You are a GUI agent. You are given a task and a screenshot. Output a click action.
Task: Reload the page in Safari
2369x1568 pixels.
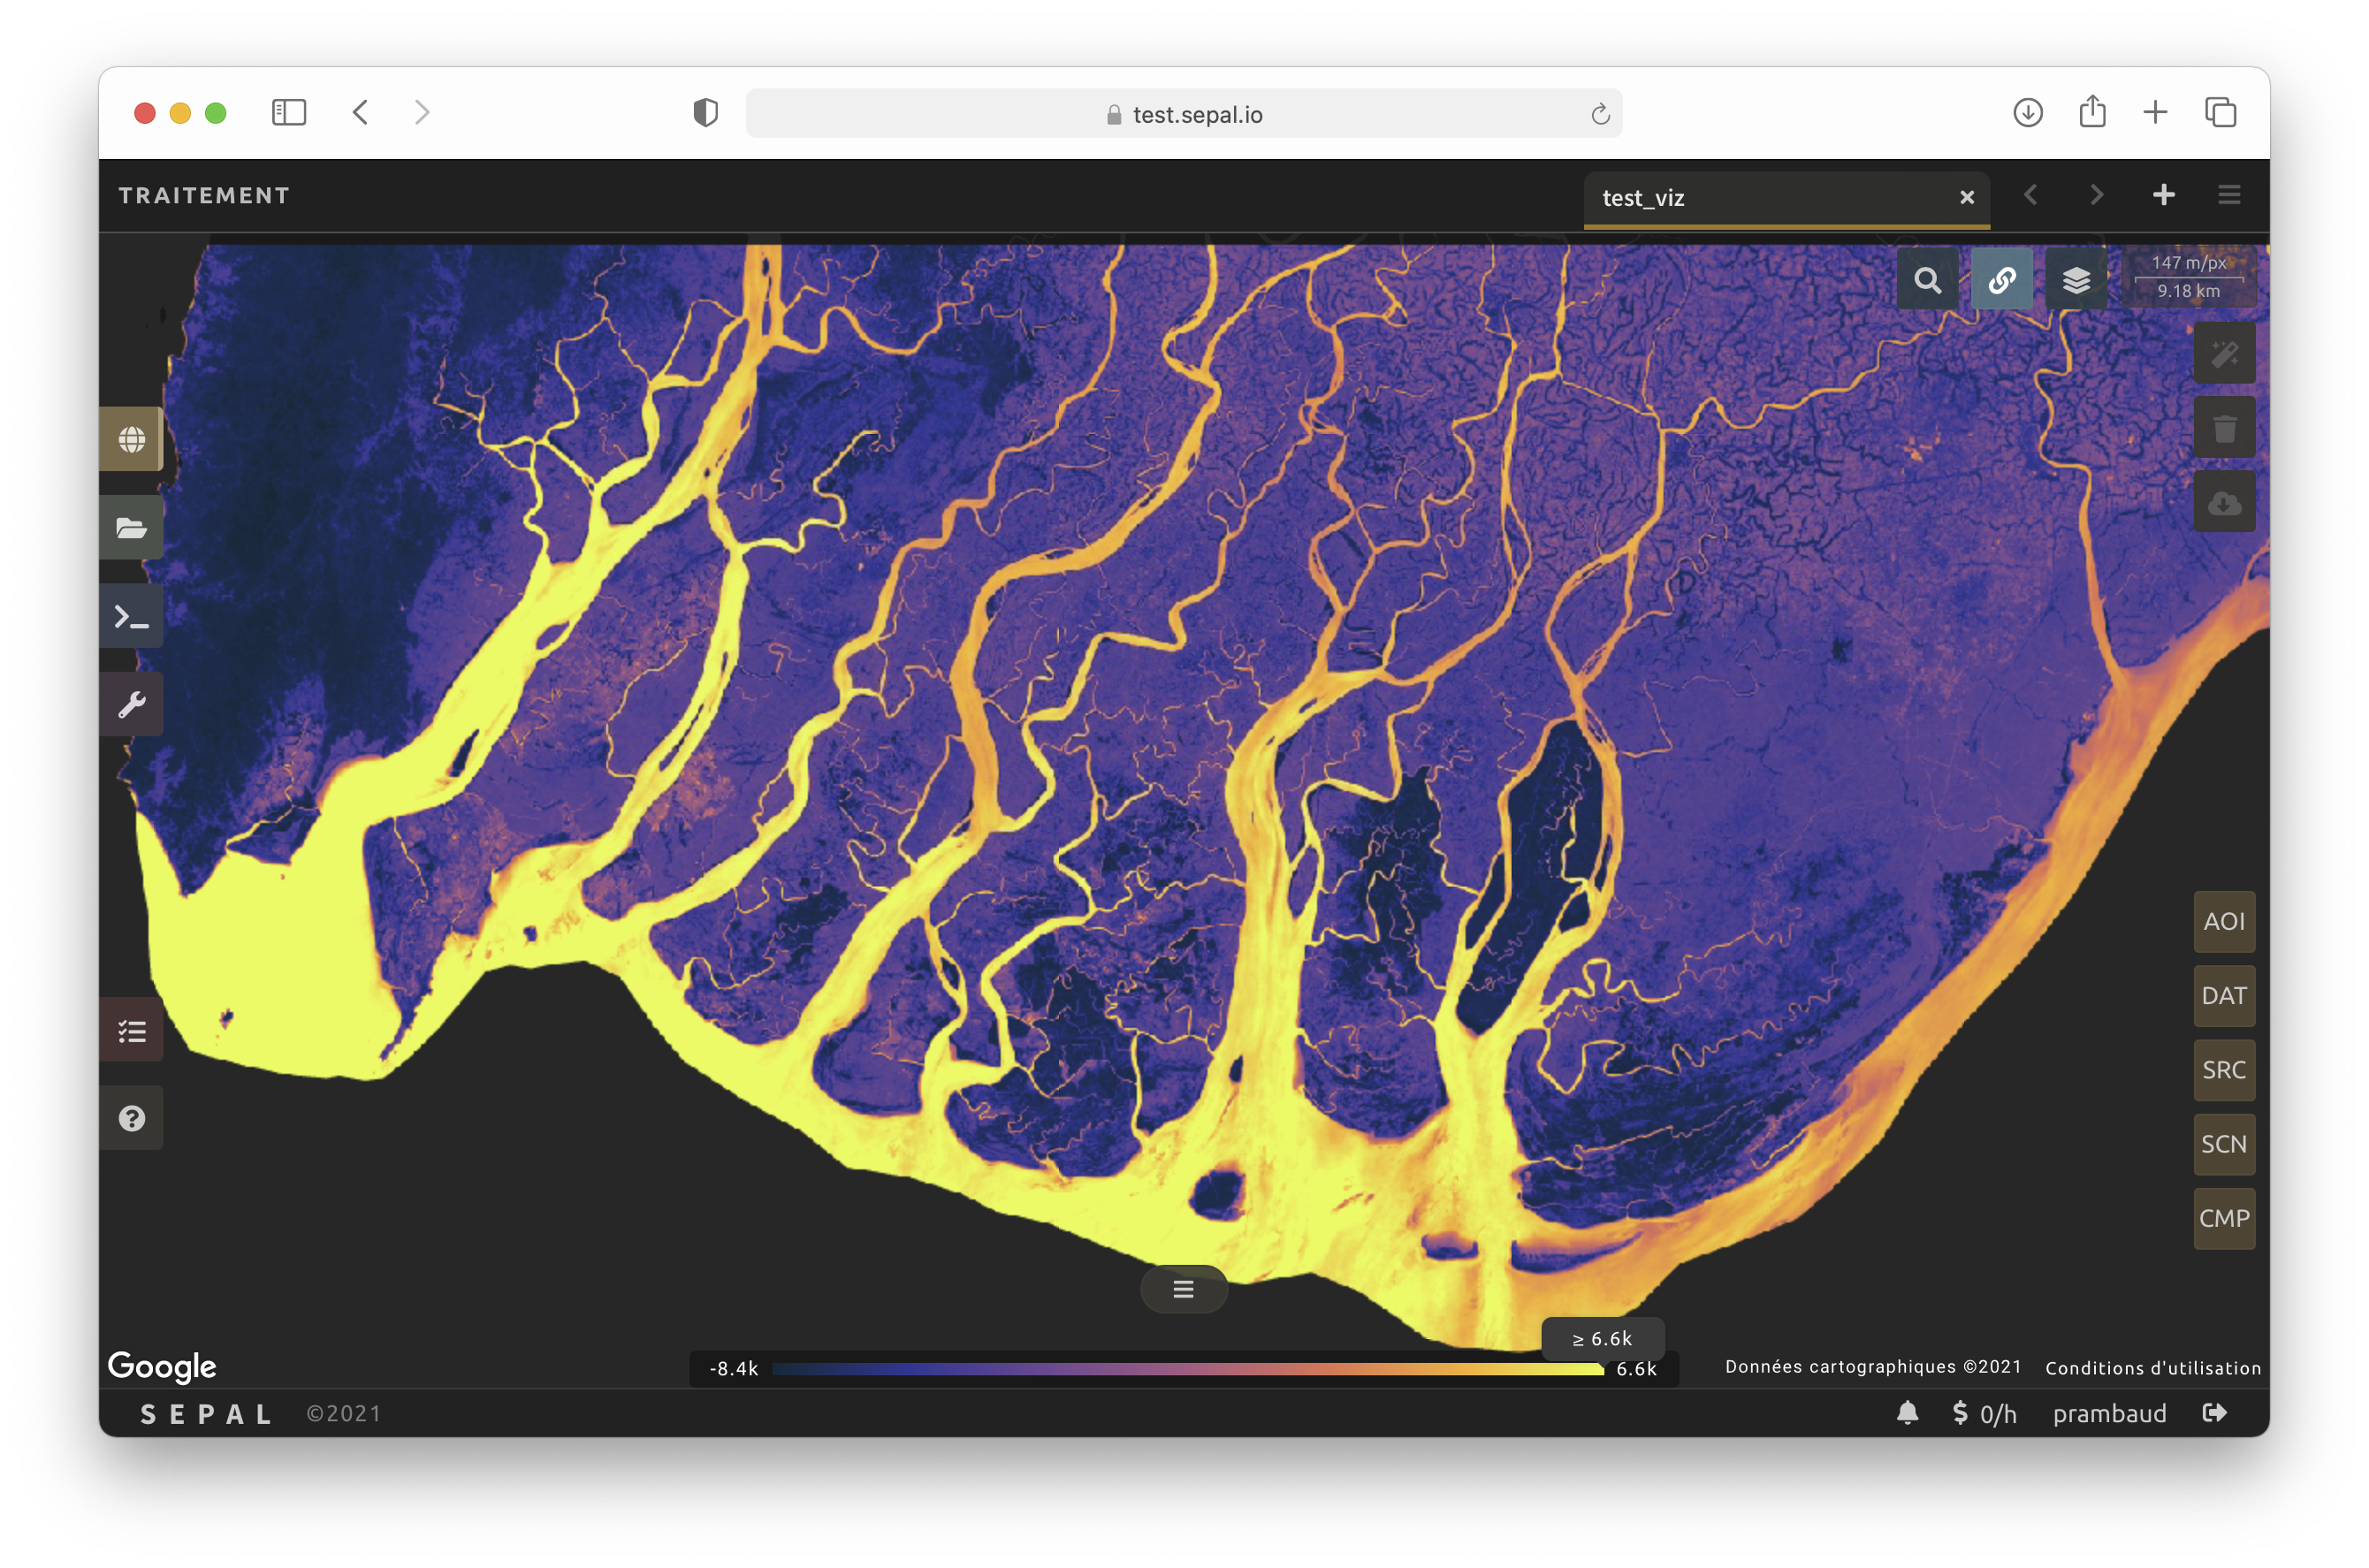(x=1599, y=114)
